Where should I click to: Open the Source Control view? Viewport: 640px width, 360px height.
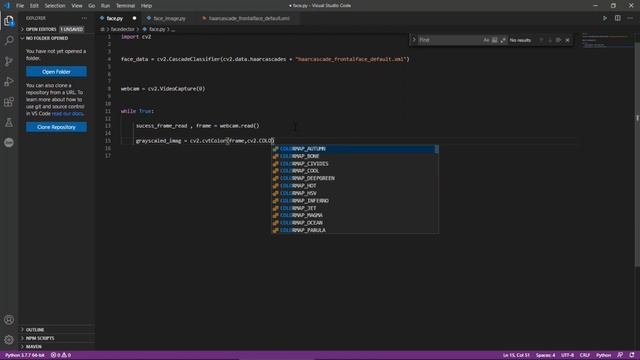(x=9, y=61)
